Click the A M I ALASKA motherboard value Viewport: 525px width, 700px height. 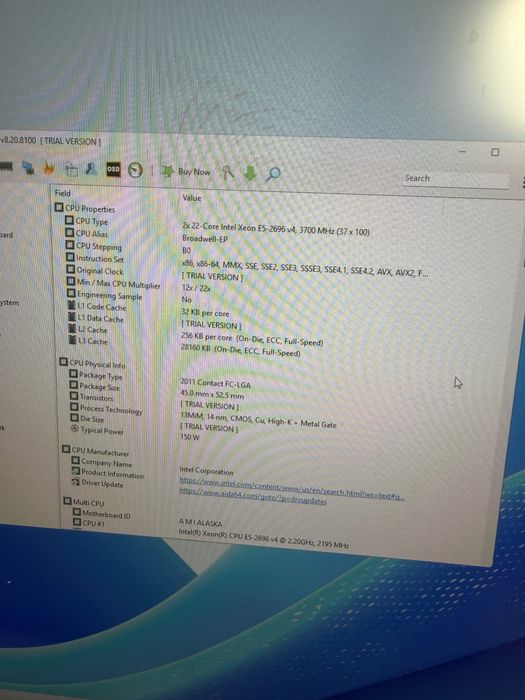coord(200,522)
